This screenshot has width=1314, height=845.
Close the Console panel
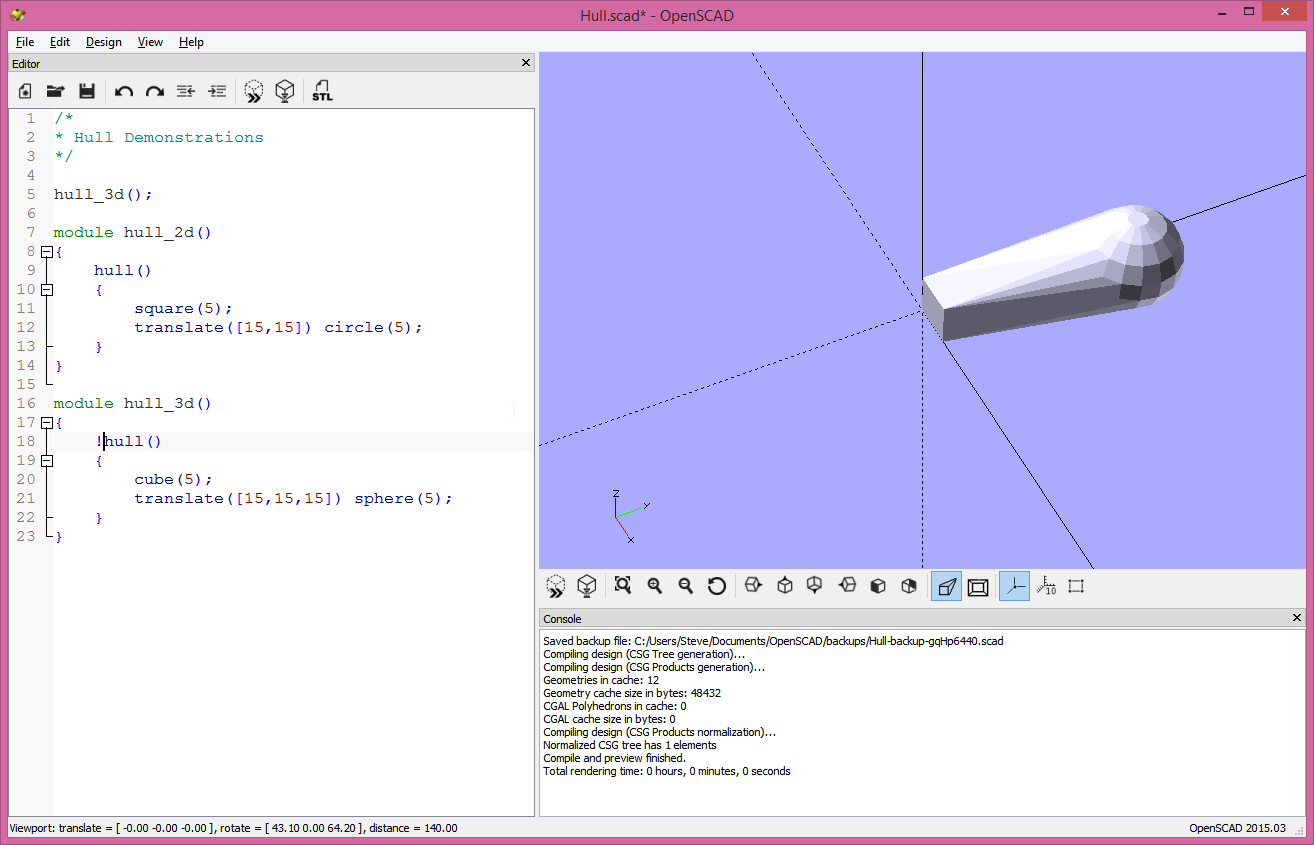pyautogui.click(x=1296, y=617)
